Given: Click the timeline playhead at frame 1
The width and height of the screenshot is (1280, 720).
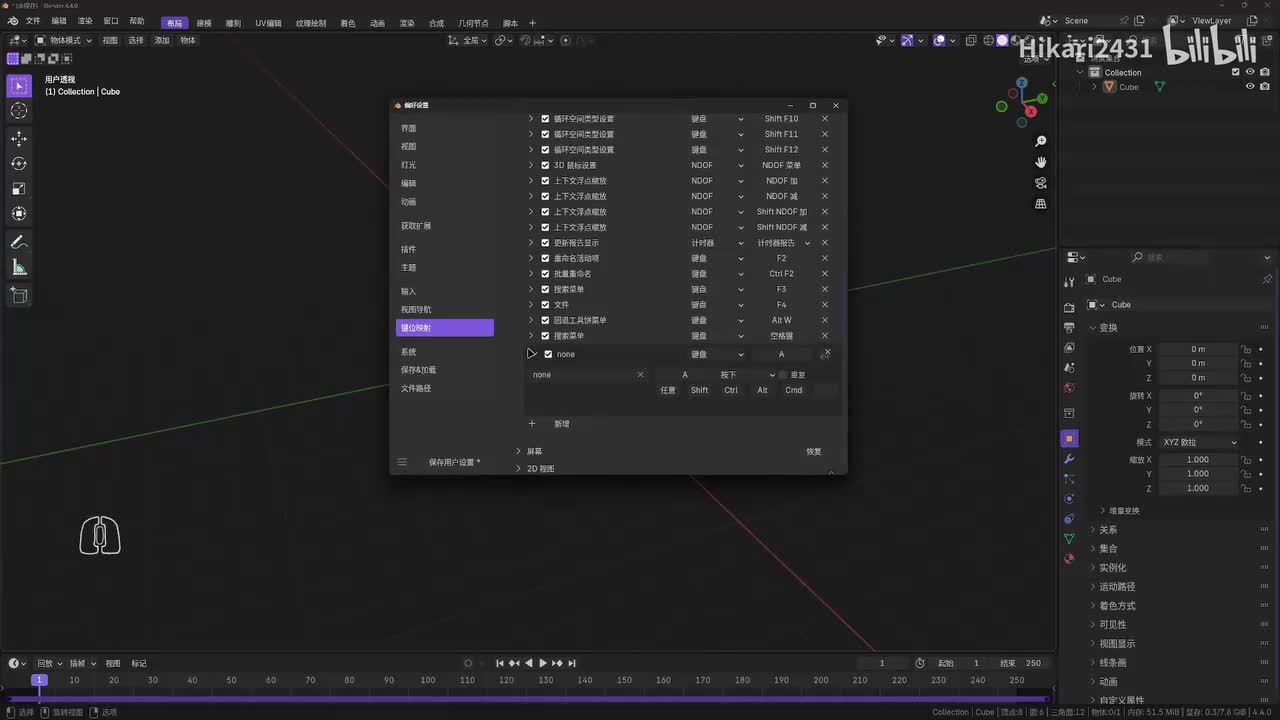Looking at the screenshot, I should pyautogui.click(x=39, y=680).
